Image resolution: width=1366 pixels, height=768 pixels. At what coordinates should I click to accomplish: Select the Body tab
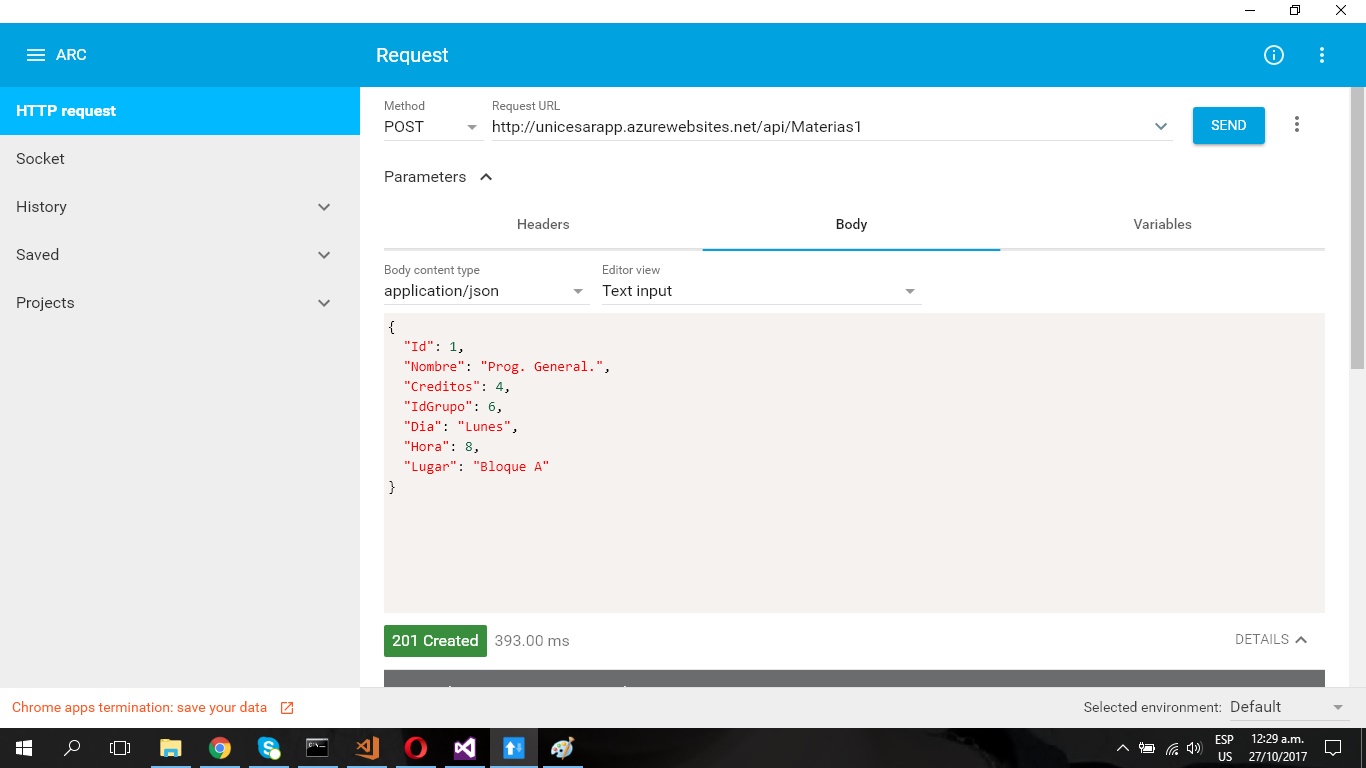coord(851,224)
